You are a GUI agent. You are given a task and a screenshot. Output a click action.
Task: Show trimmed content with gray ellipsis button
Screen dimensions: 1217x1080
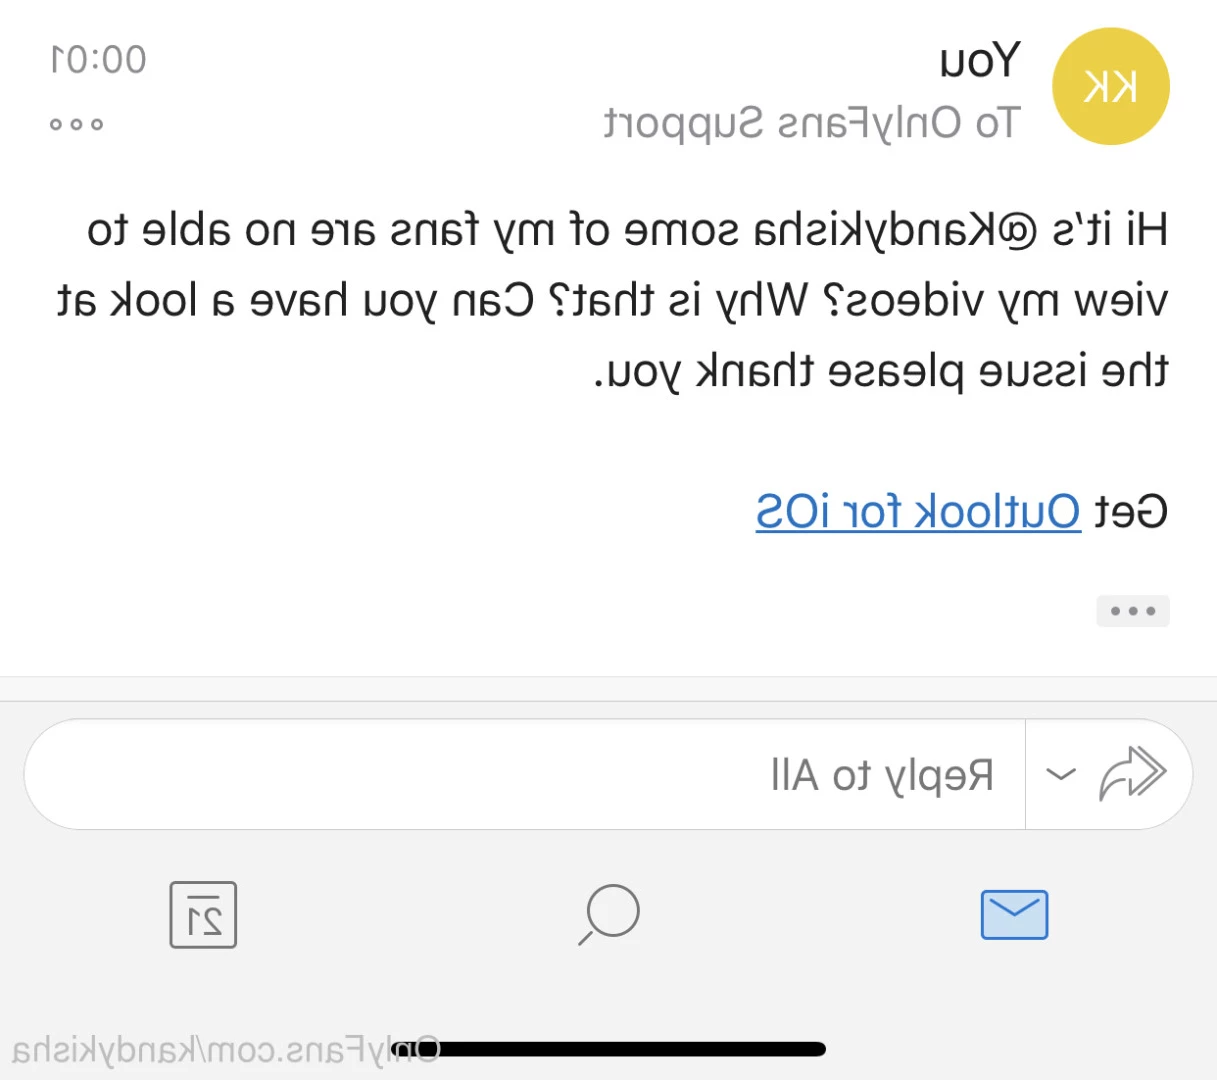(1133, 610)
